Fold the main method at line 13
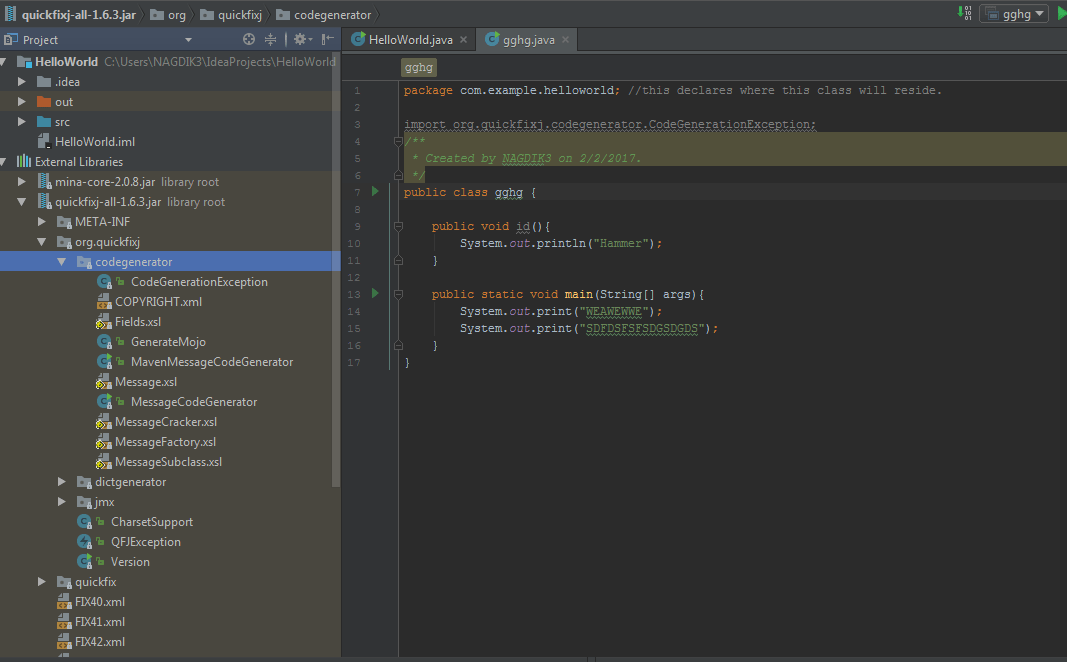 398,294
